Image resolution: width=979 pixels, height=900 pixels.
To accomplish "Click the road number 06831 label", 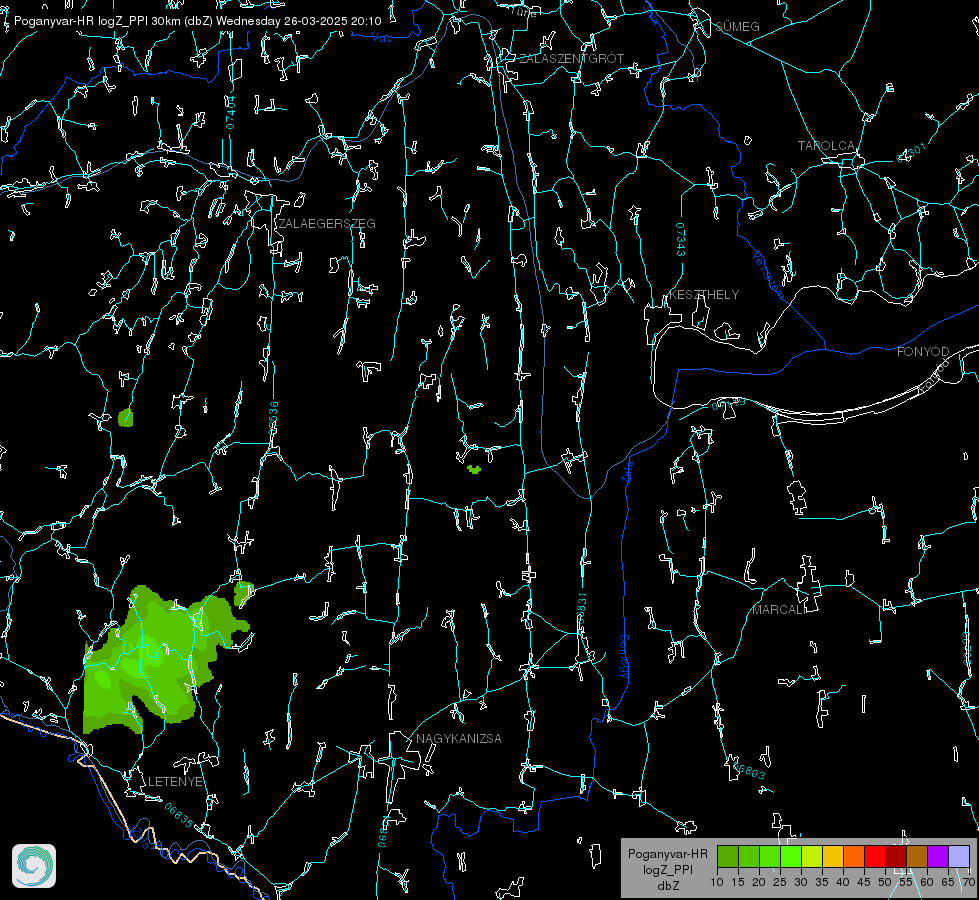I will [x=582, y=609].
